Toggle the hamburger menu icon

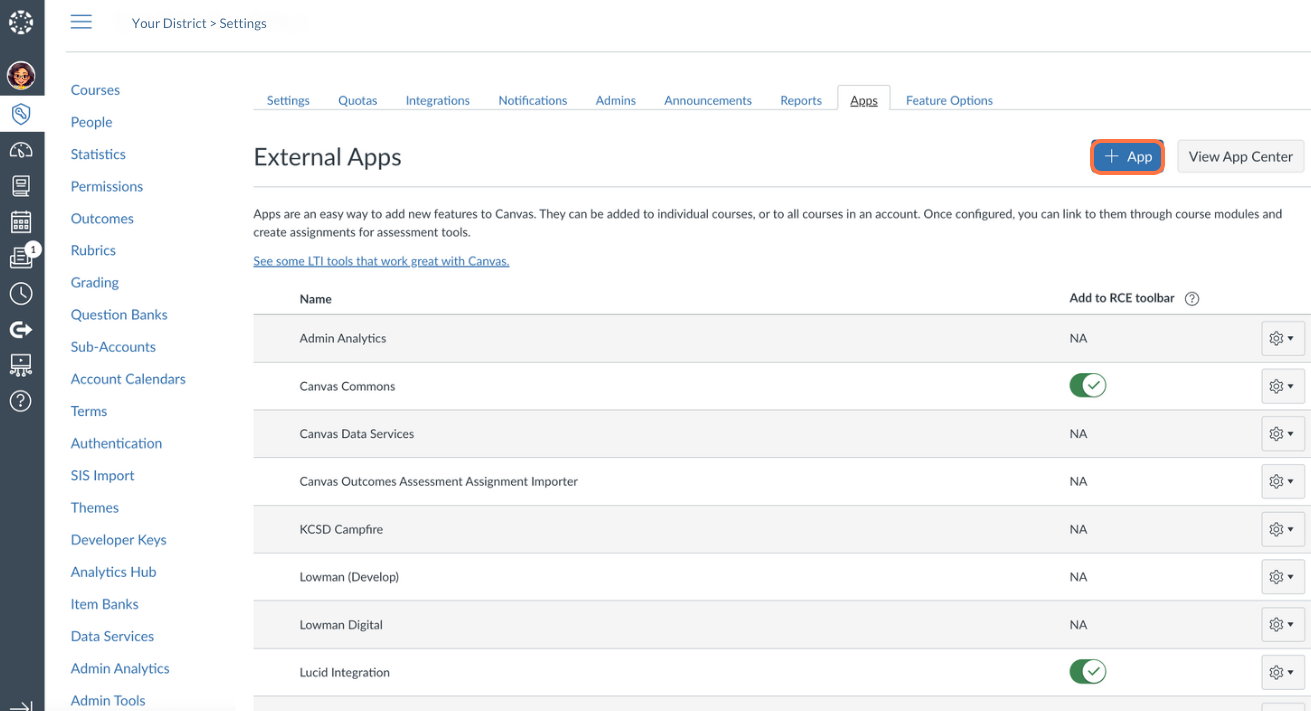tap(81, 22)
